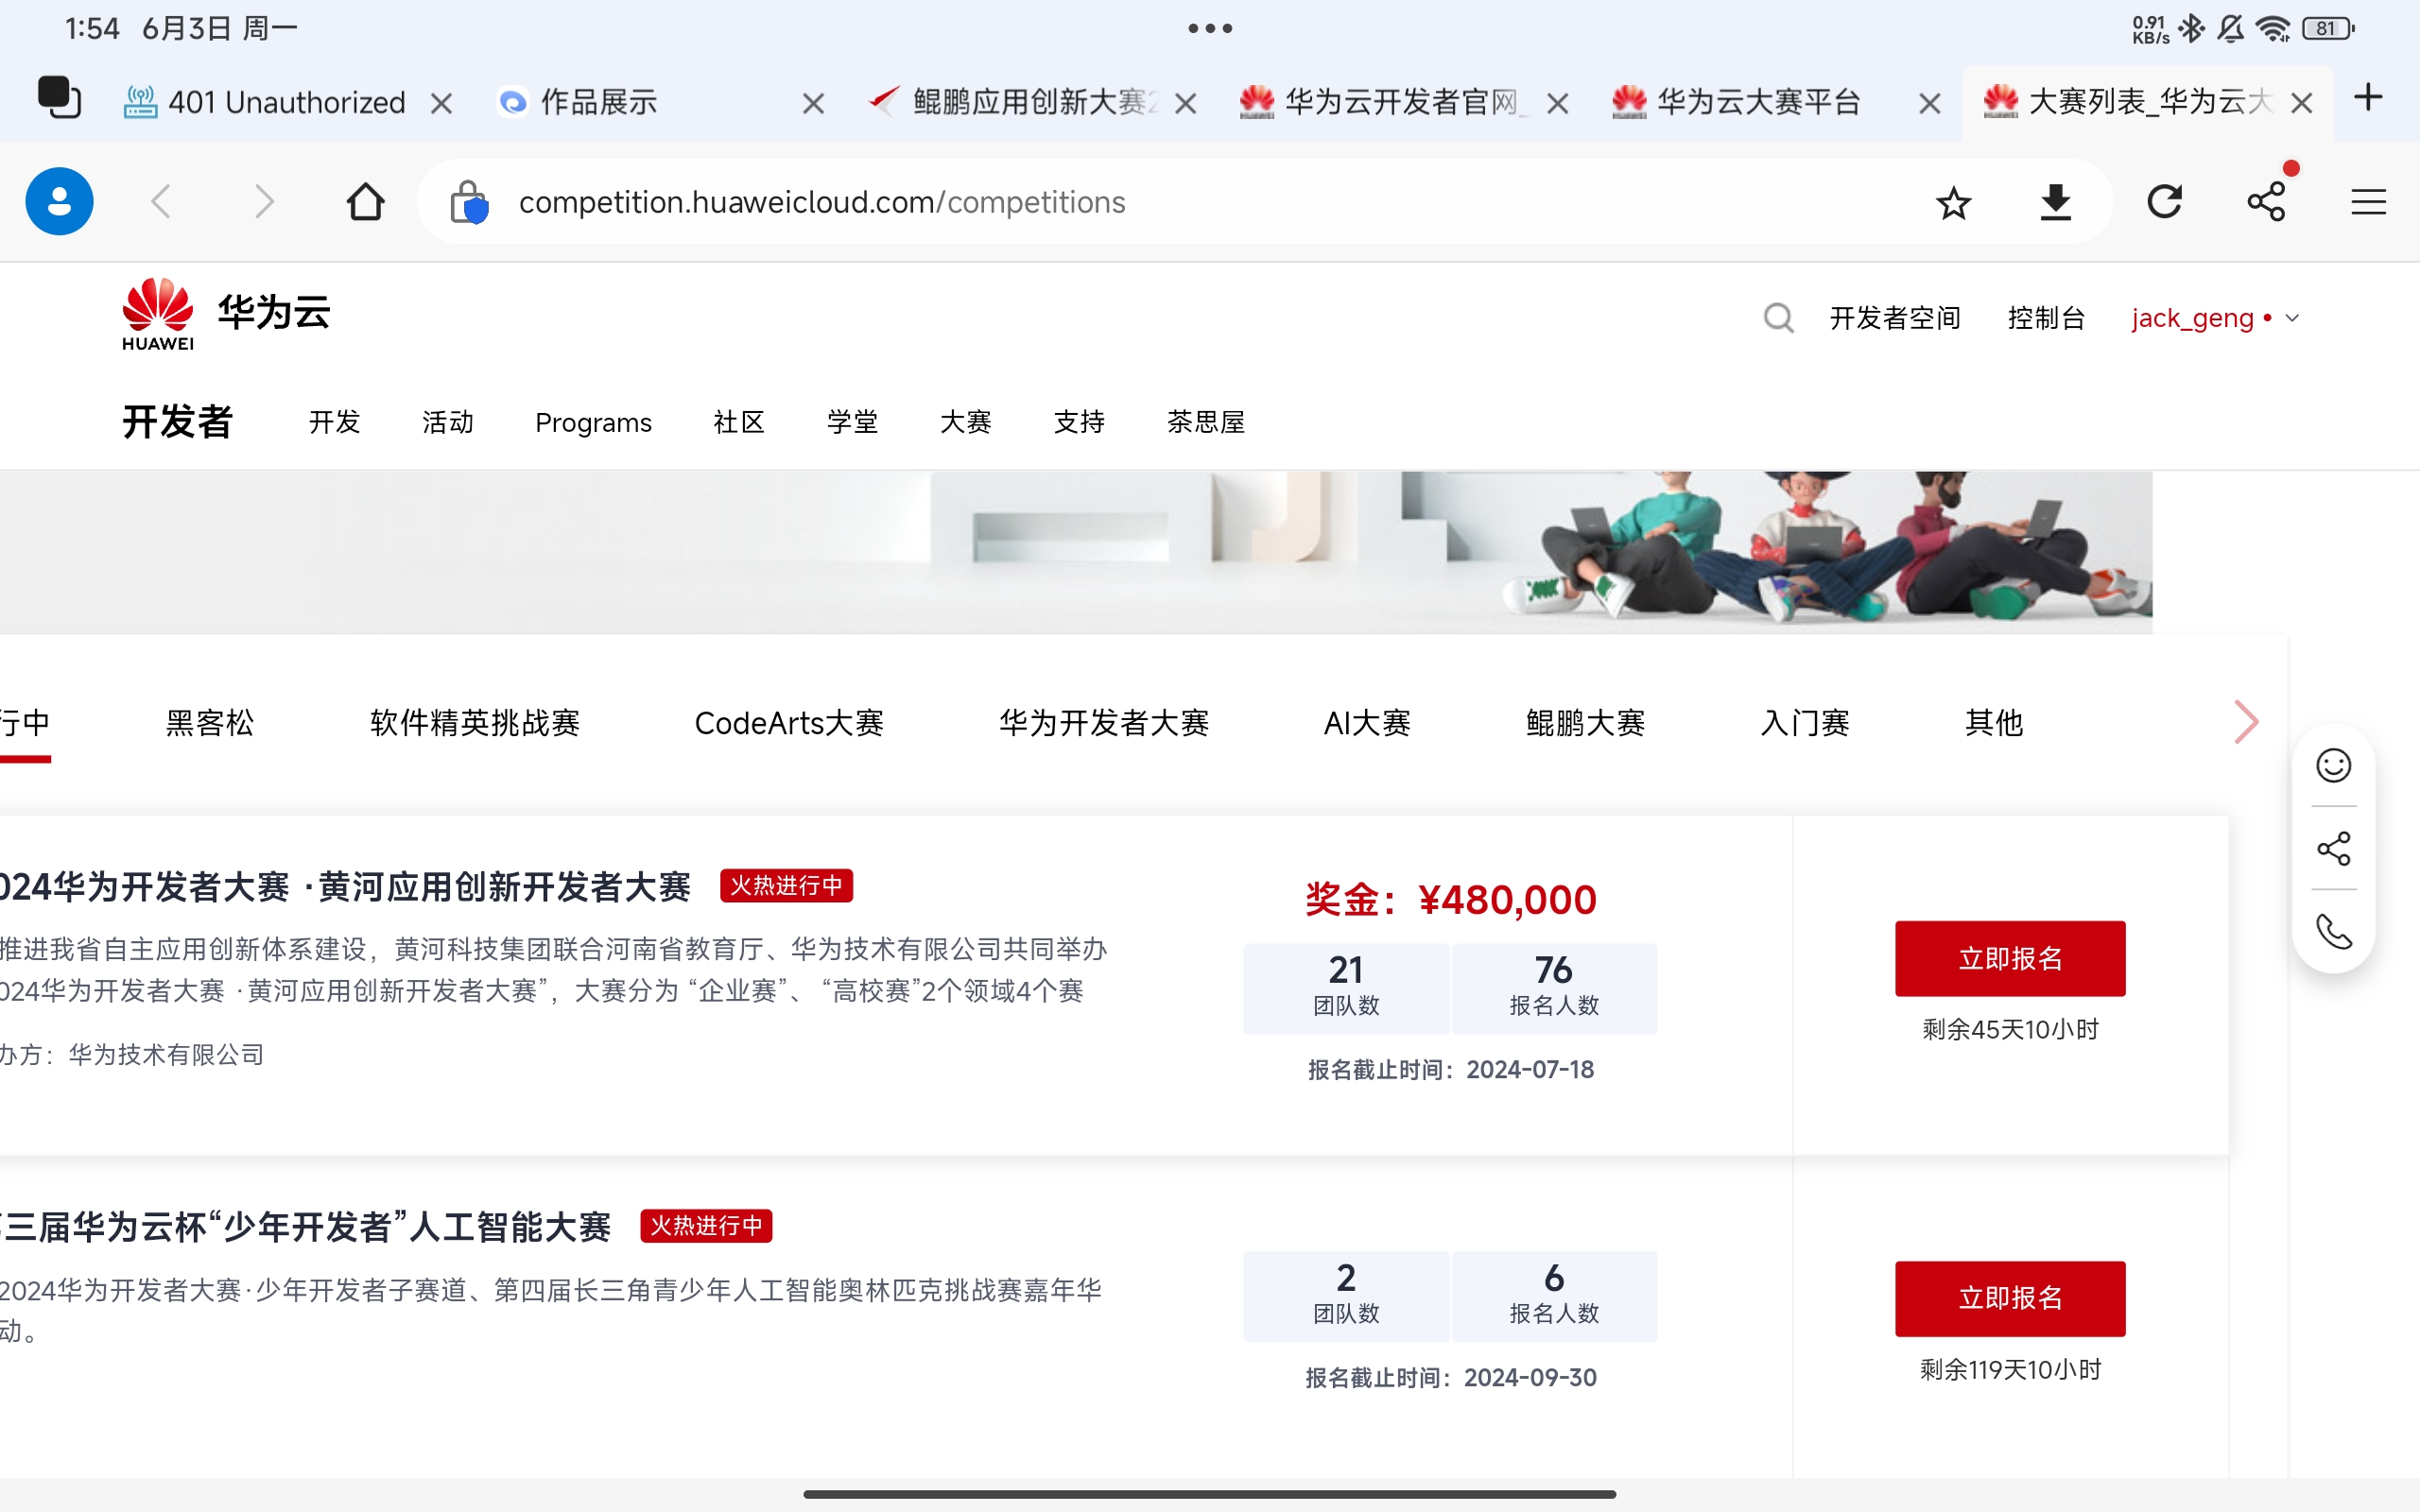Open the 学堂 navigation menu item
Viewport: 2420px width, 1512px height.
[x=852, y=422]
